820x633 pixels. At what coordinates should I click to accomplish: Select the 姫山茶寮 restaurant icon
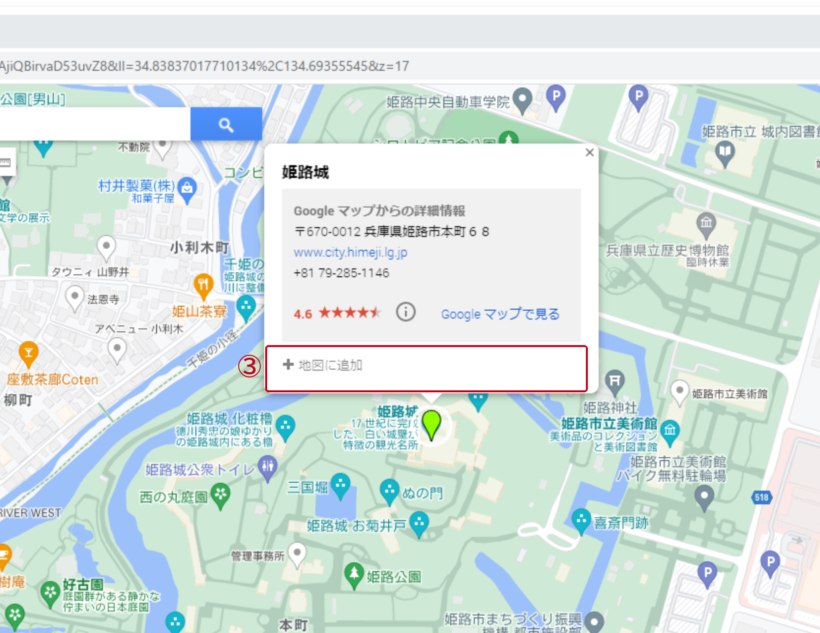coord(203,287)
